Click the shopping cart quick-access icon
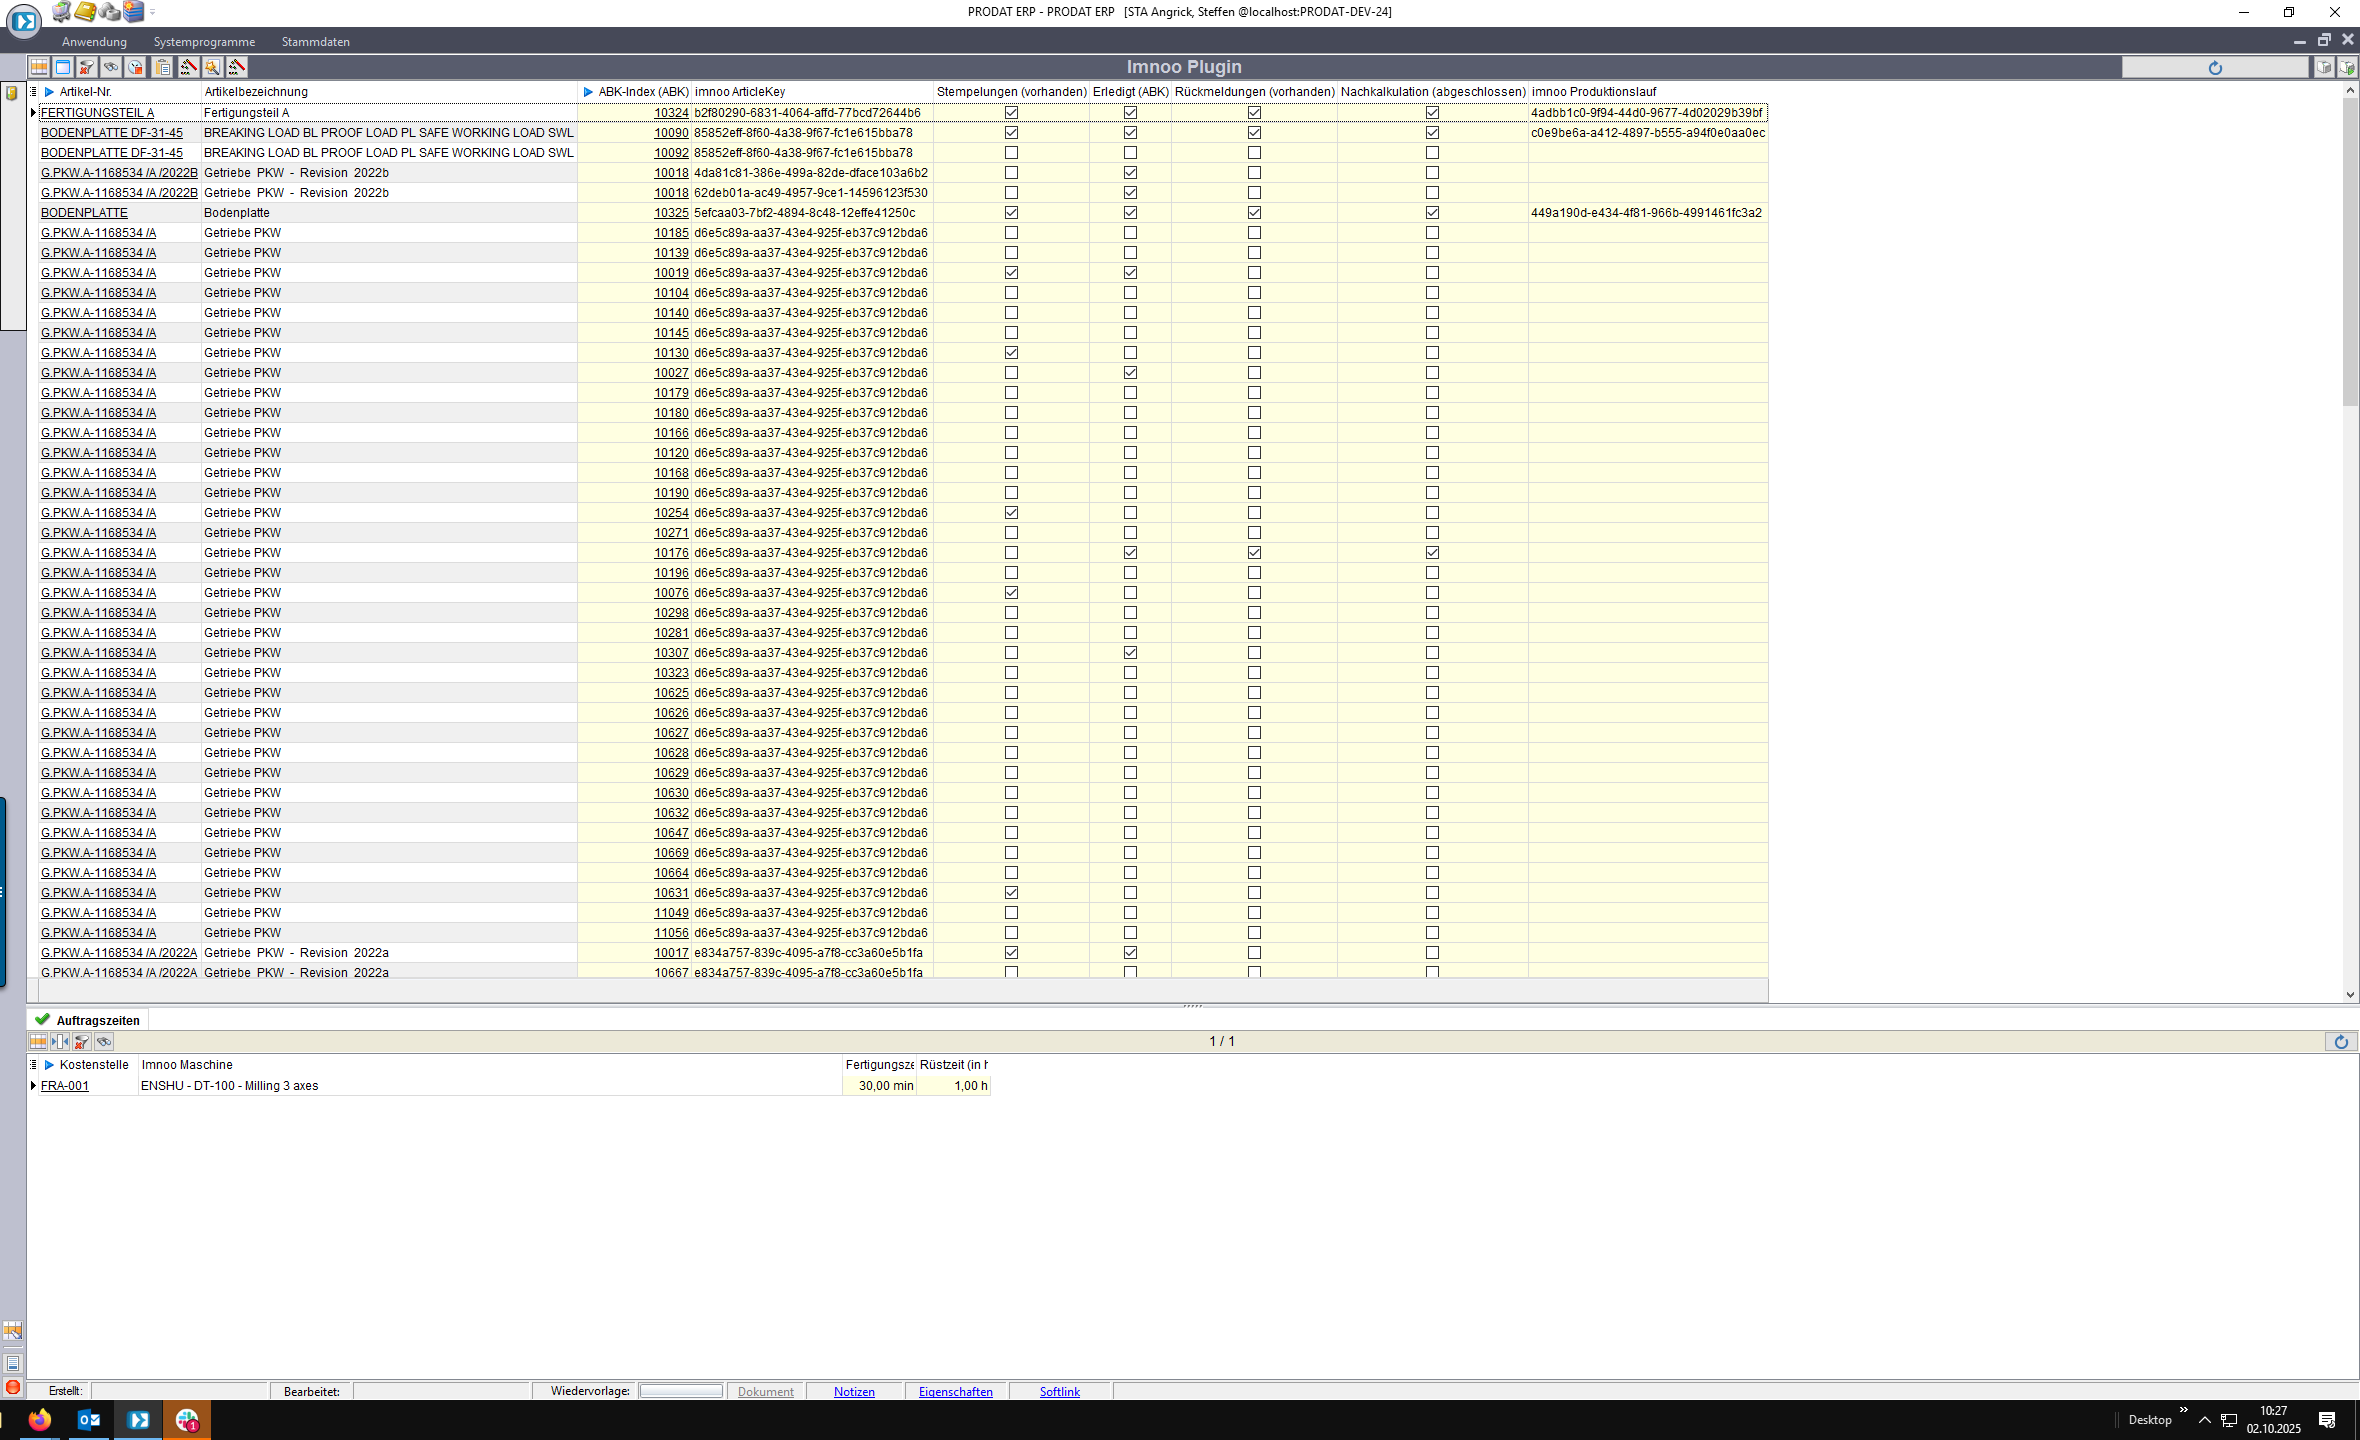The height and width of the screenshot is (1440, 2360). [61, 11]
